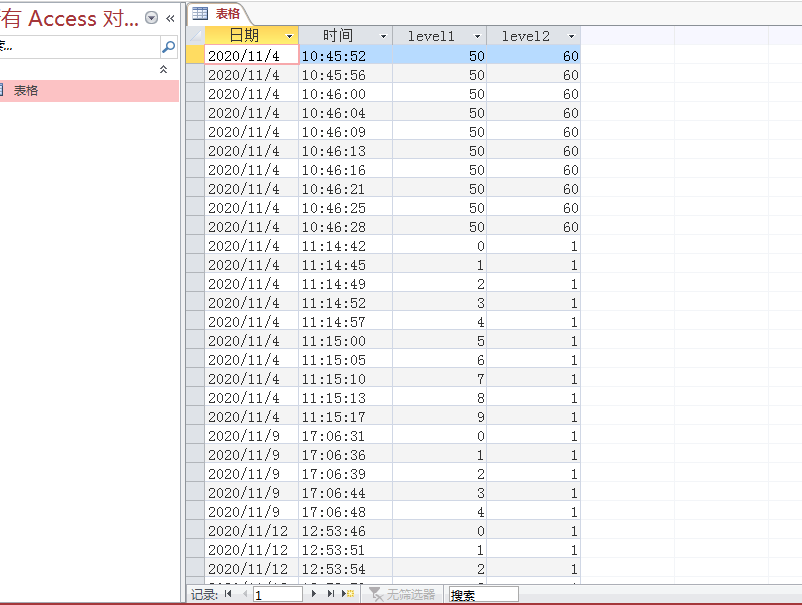Image resolution: width=802 pixels, height=605 pixels.
Task: Select the cell with time 11:15:13
Action: coord(346,397)
